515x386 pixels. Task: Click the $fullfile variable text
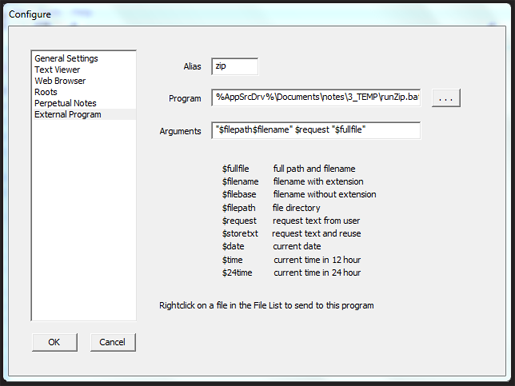(x=236, y=169)
